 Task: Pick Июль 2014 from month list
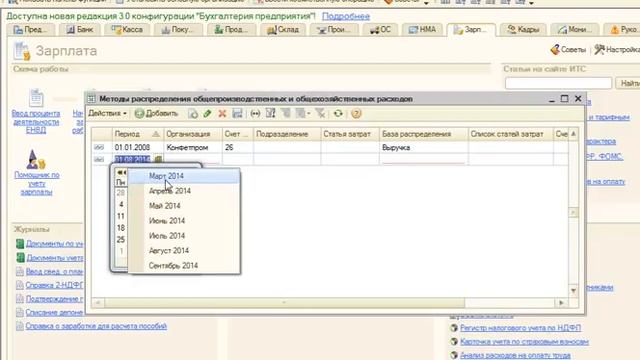click(184, 236)
